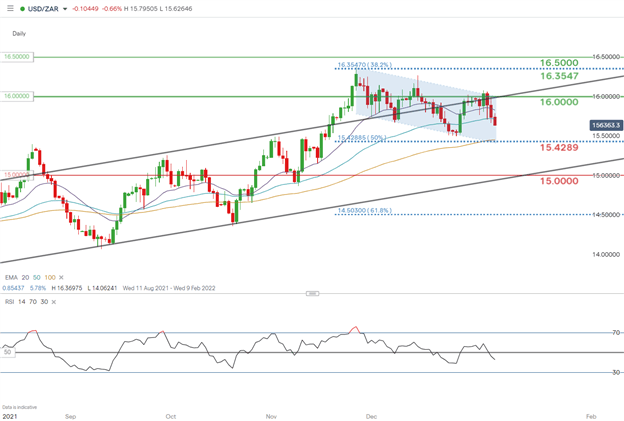Click the green 16.0000 annotation text
Screen dimensions: 624x421
(559, 102)
